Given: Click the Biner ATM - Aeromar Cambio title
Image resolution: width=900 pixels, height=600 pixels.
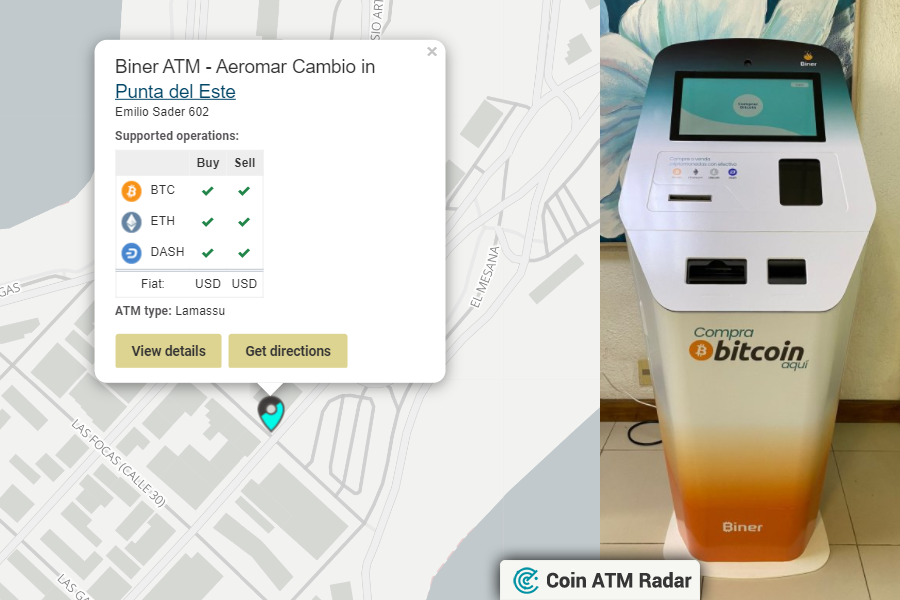Looking at the screenshot, I should 245,67.
